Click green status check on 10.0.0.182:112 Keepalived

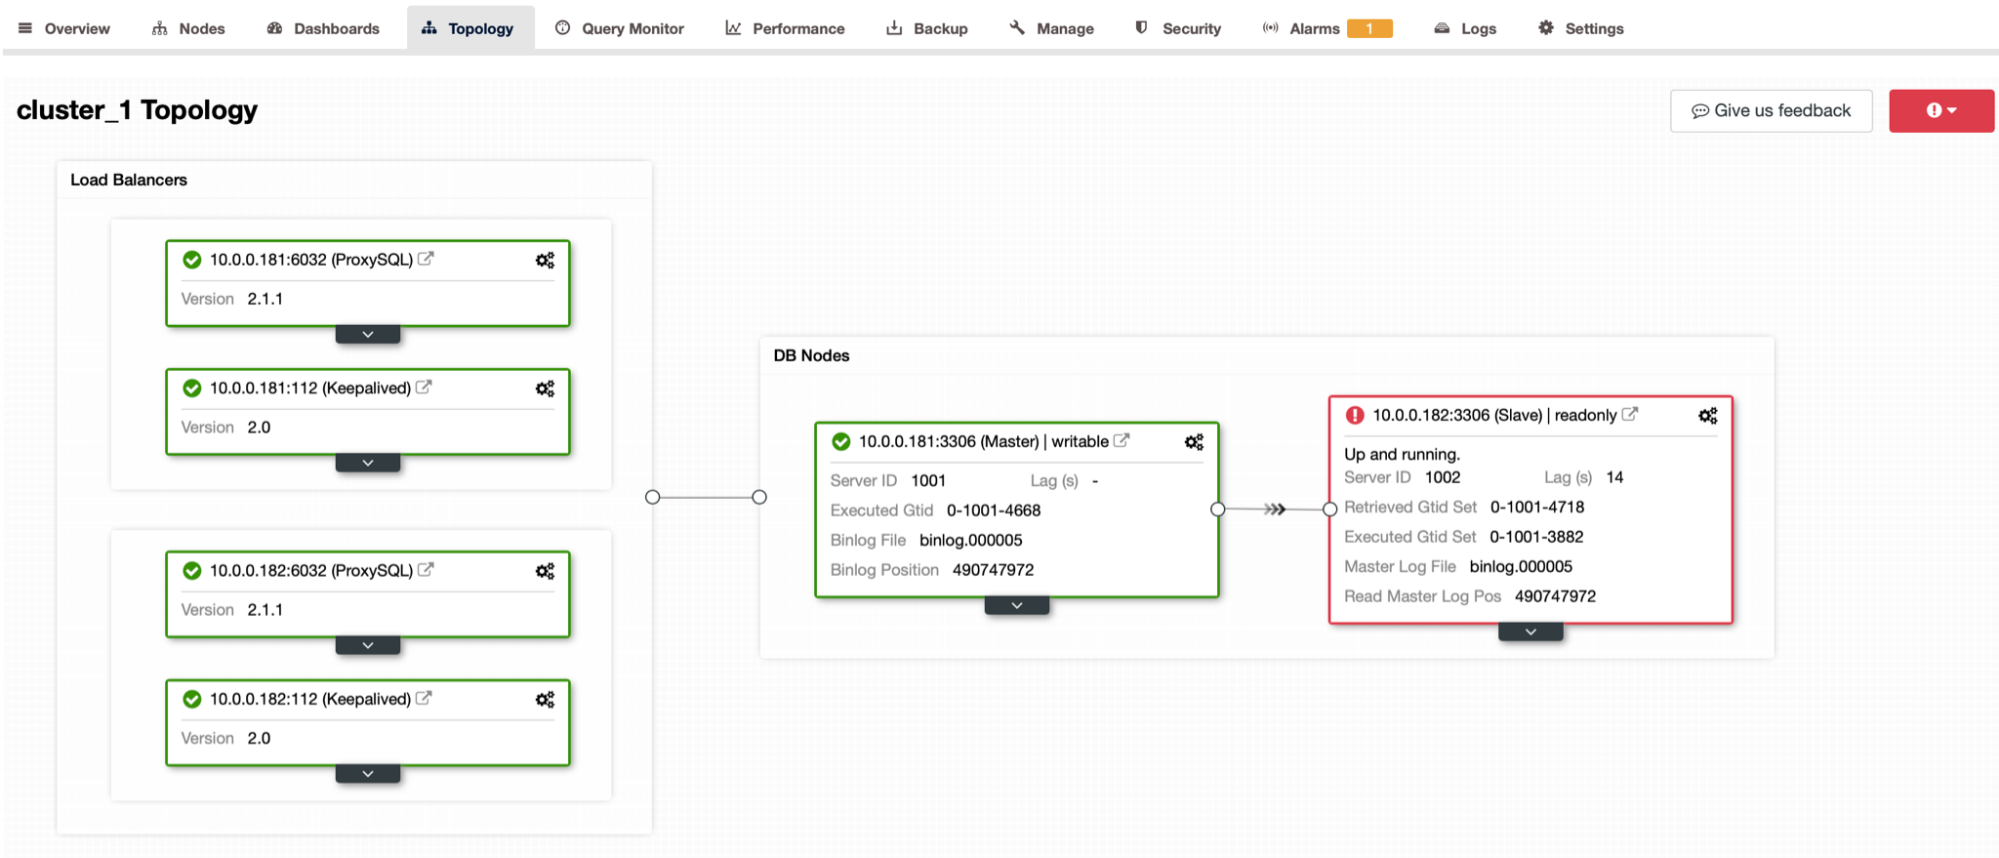(x=192, y=699)
